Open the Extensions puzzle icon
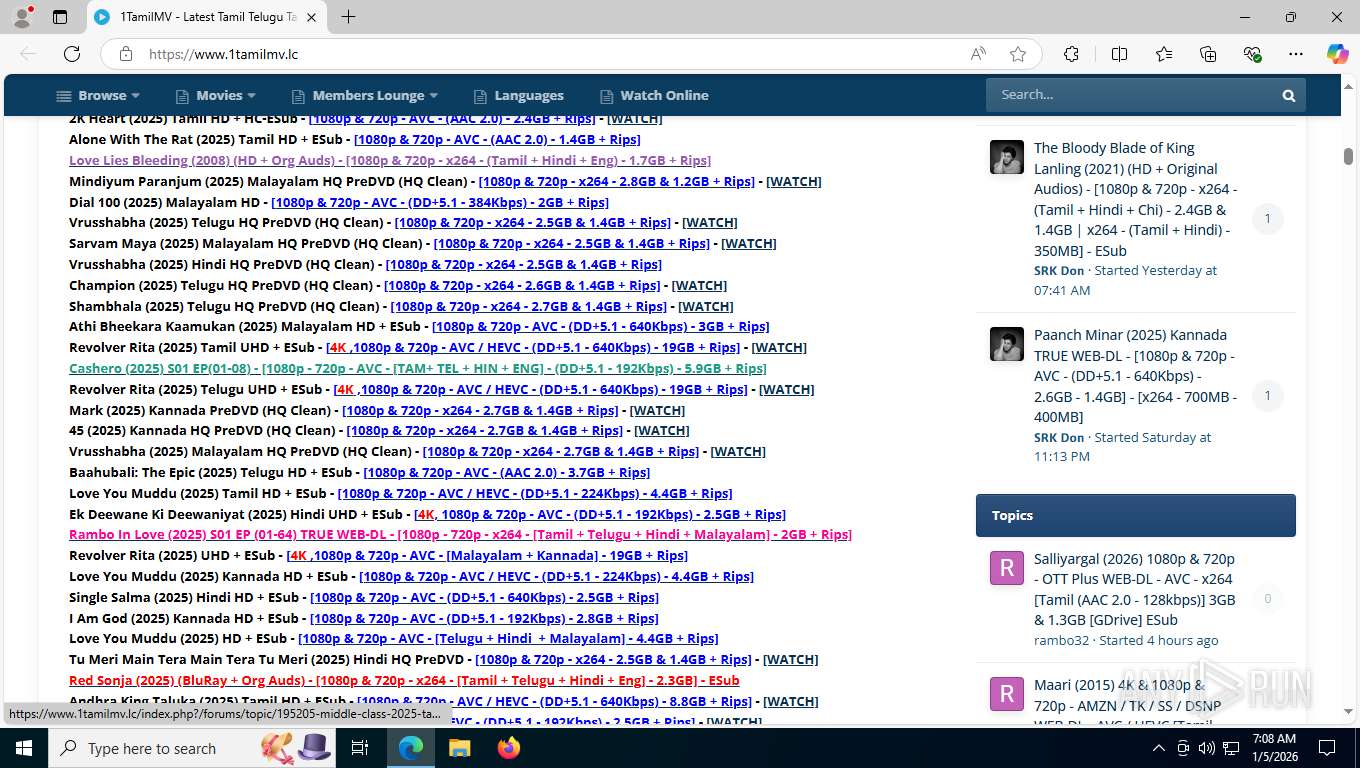Screen dimensions: 1360x768 click(x=1071, y=54)
